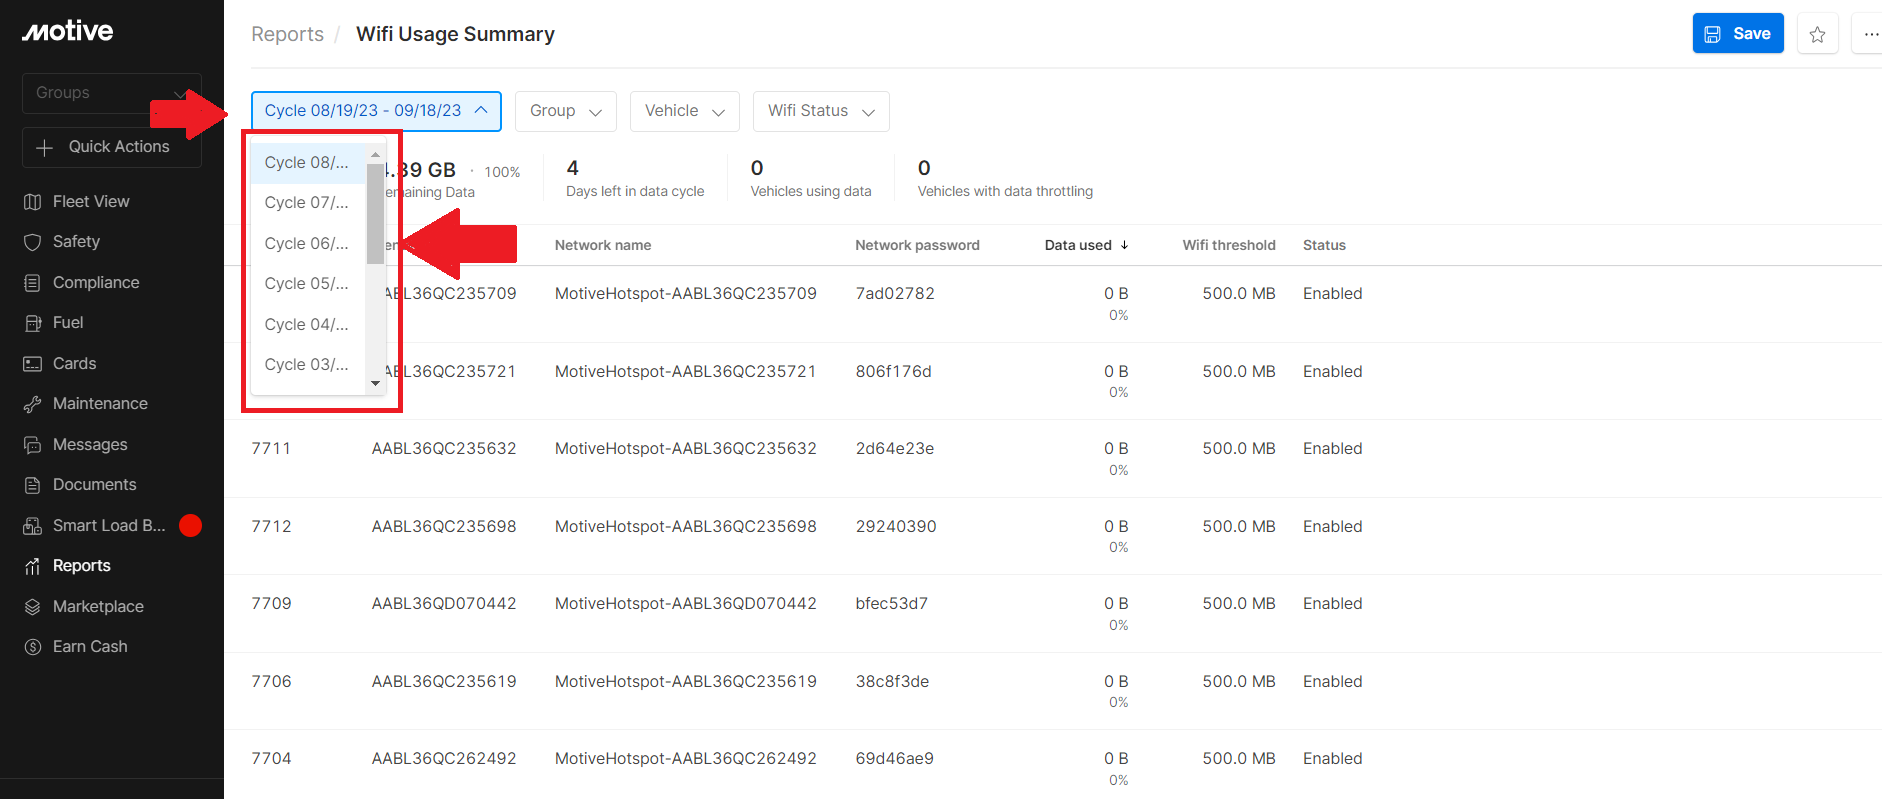Click the Cards icon in sidebar
Screen dimensions: 1882x799
[x=32, y=364]
